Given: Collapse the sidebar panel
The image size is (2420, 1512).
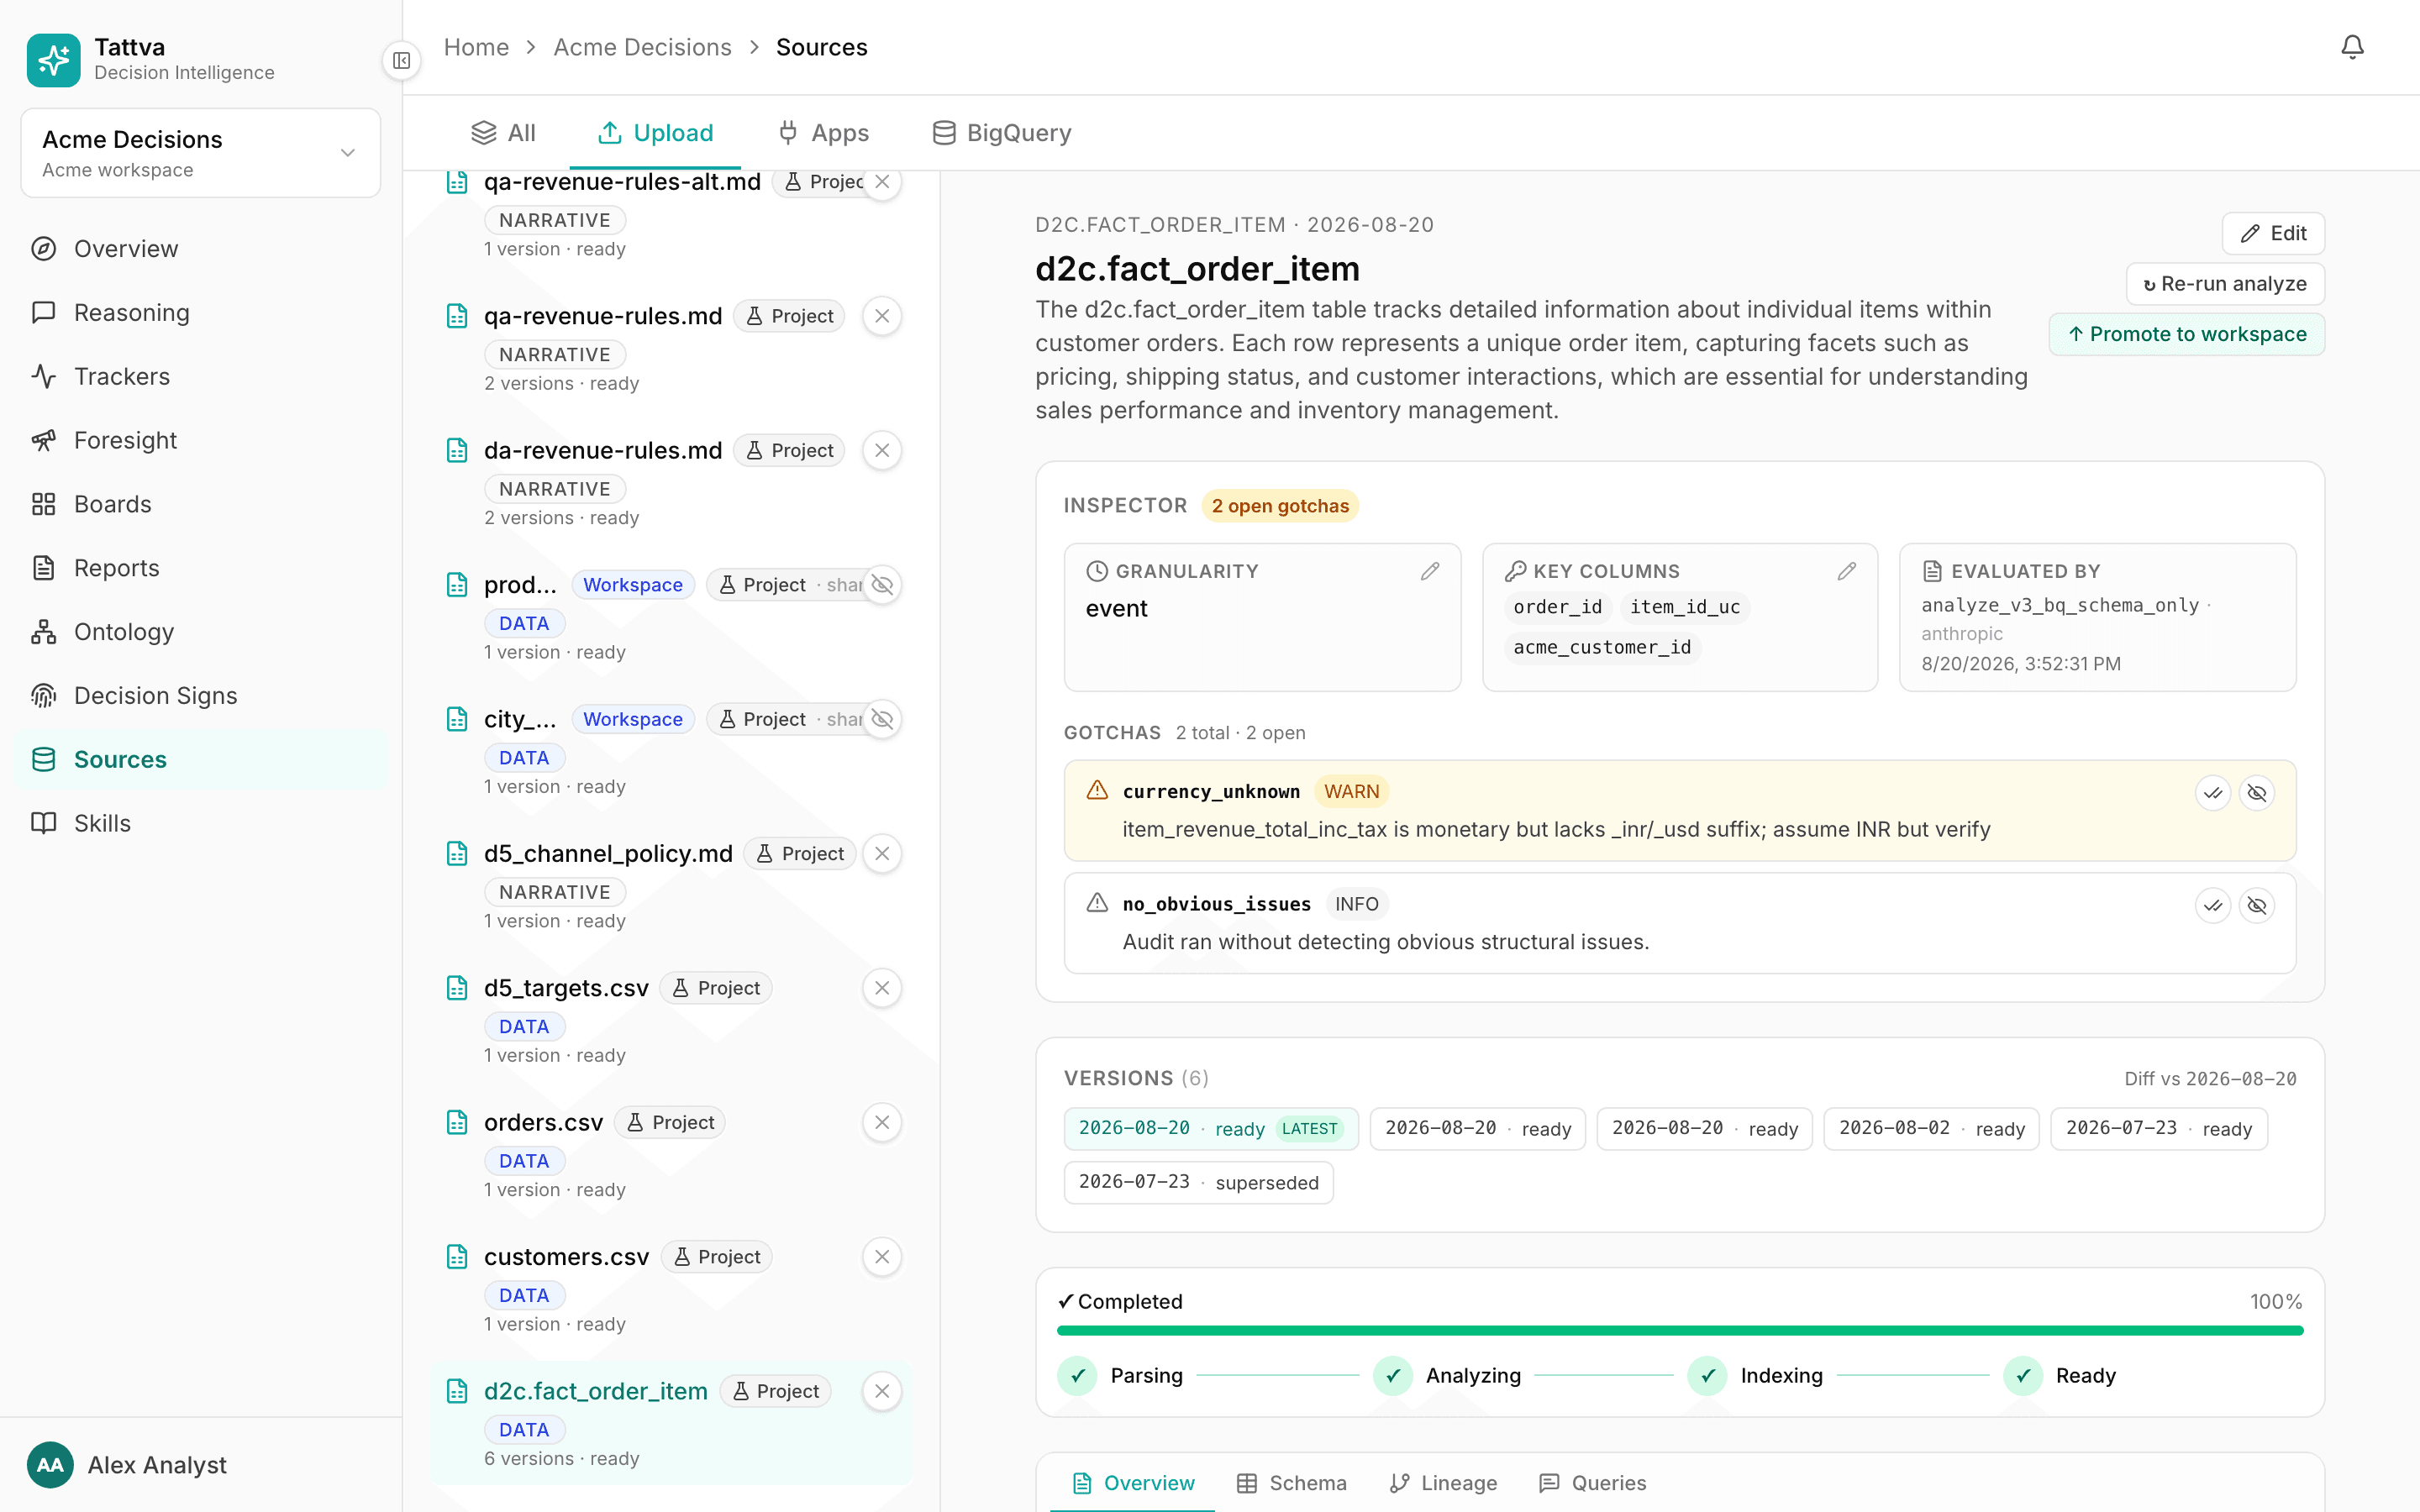Looking at the screenshot, I should (401, 61).
